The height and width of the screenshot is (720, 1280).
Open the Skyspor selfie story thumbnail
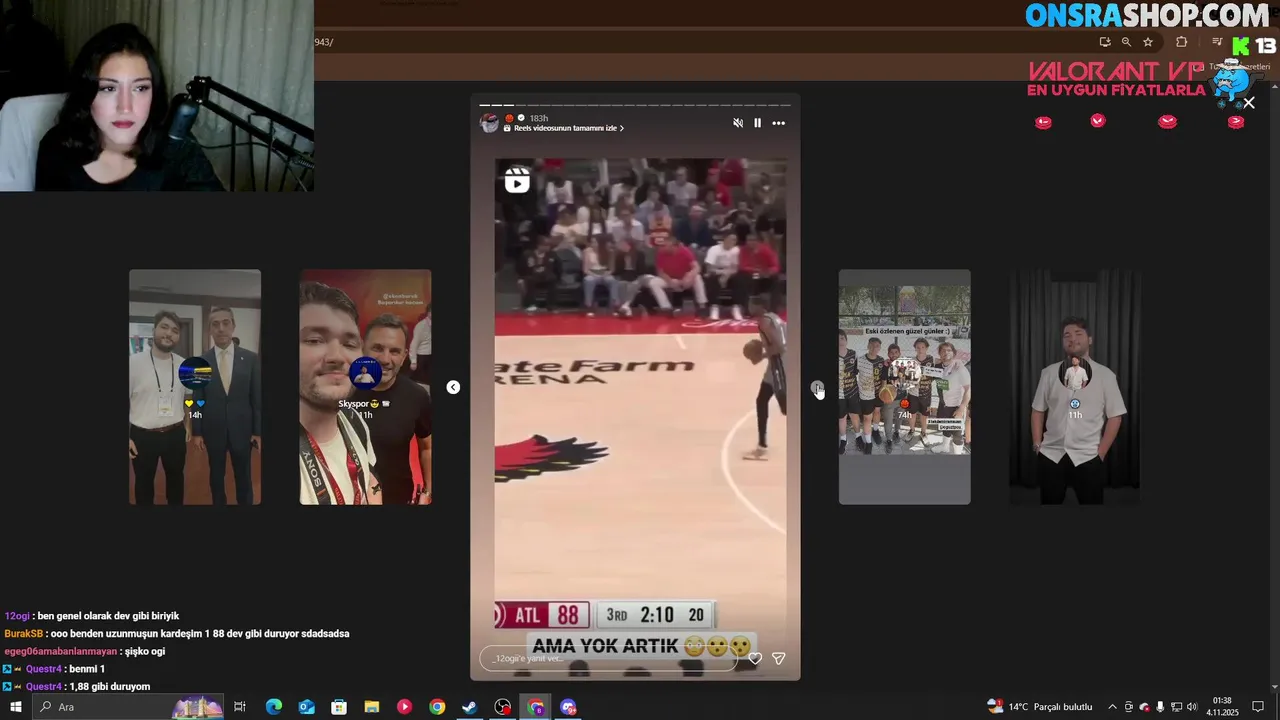pyautogui.click(x=366, y=387)
